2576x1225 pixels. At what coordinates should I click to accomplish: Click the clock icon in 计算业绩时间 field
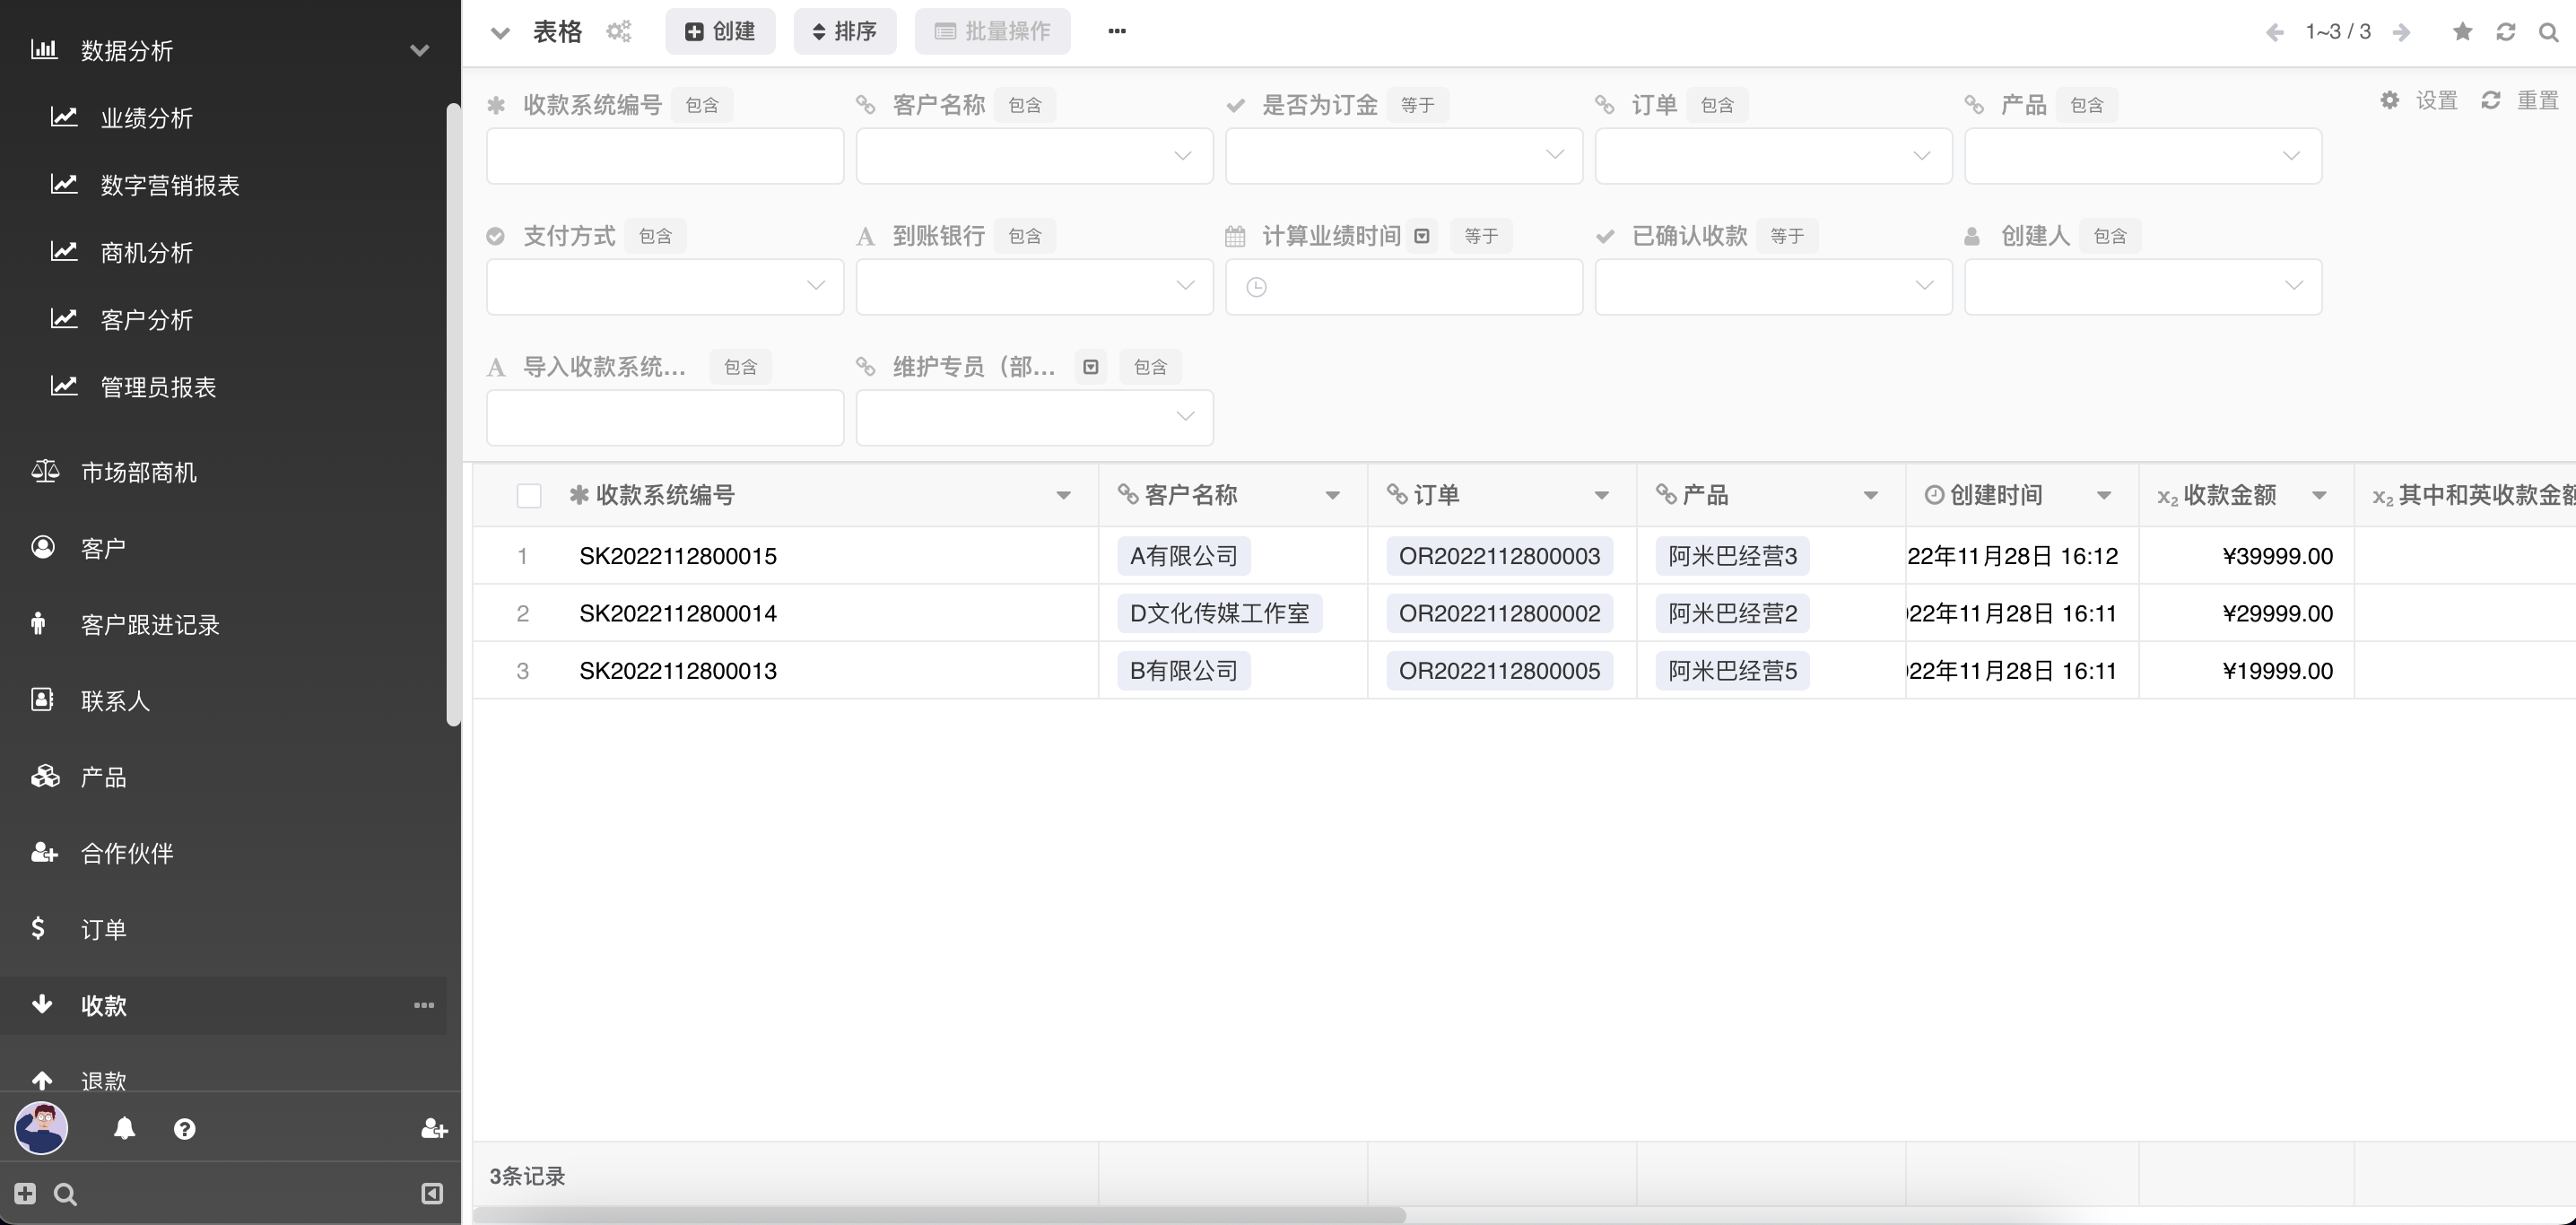[1257, 287]
